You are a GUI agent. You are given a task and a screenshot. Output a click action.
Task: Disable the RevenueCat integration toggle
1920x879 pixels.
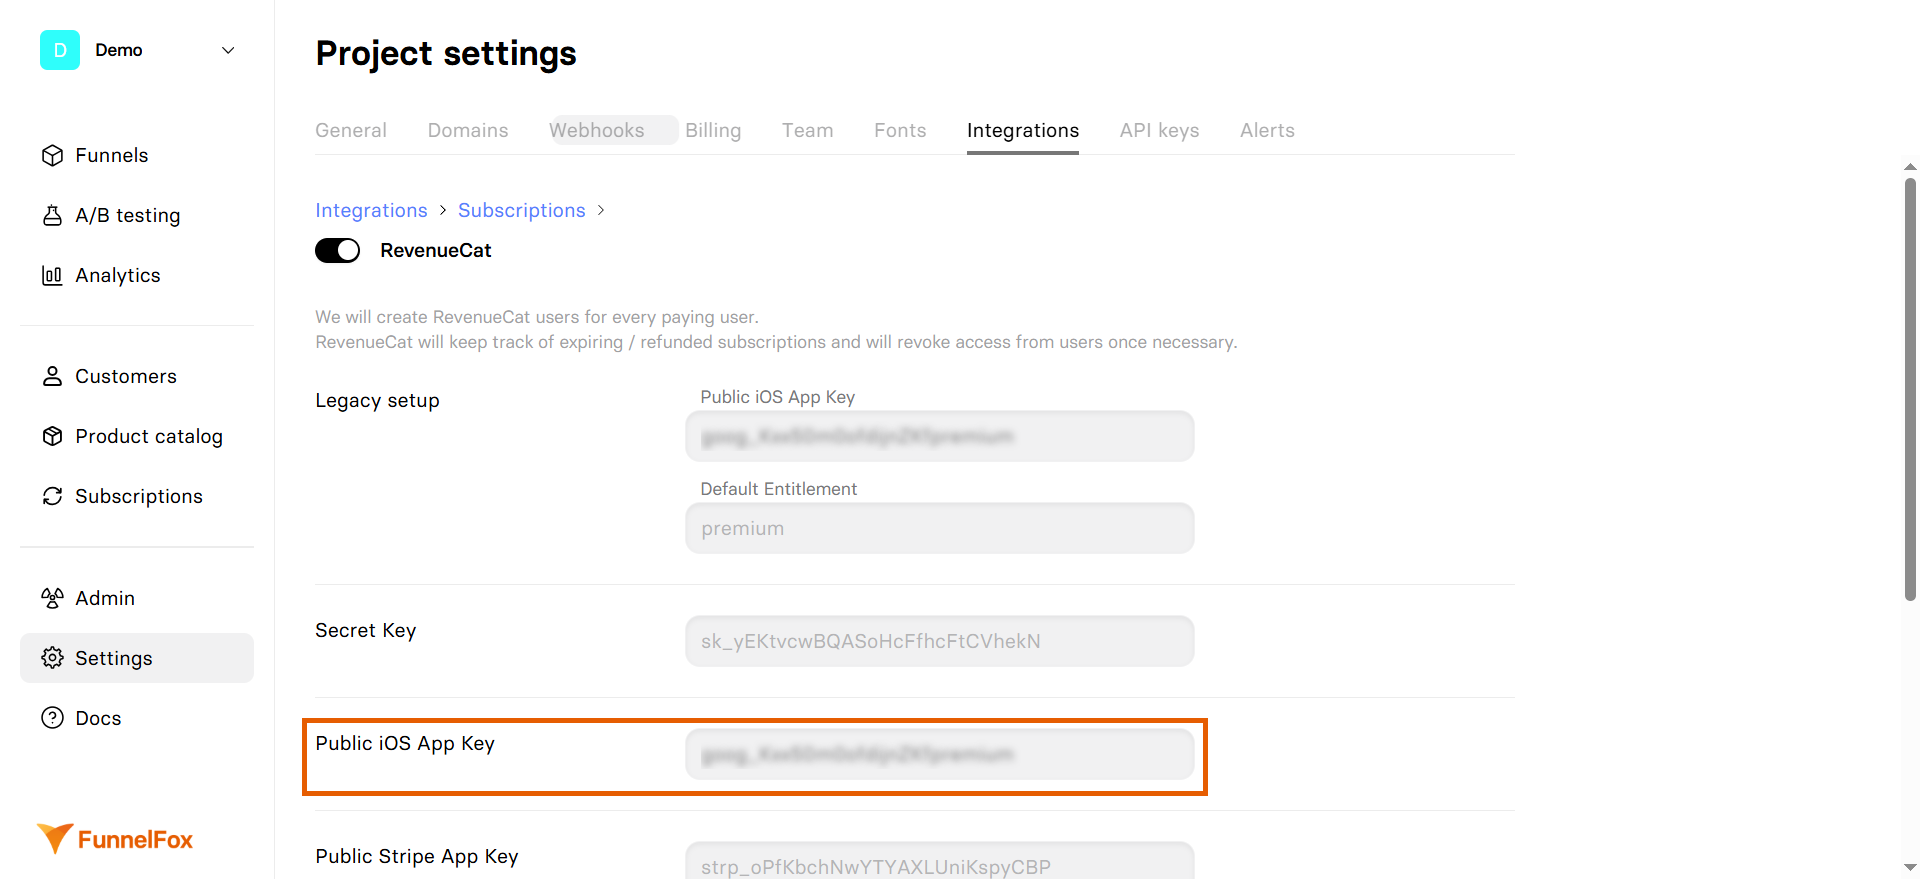tap(337, 250)
